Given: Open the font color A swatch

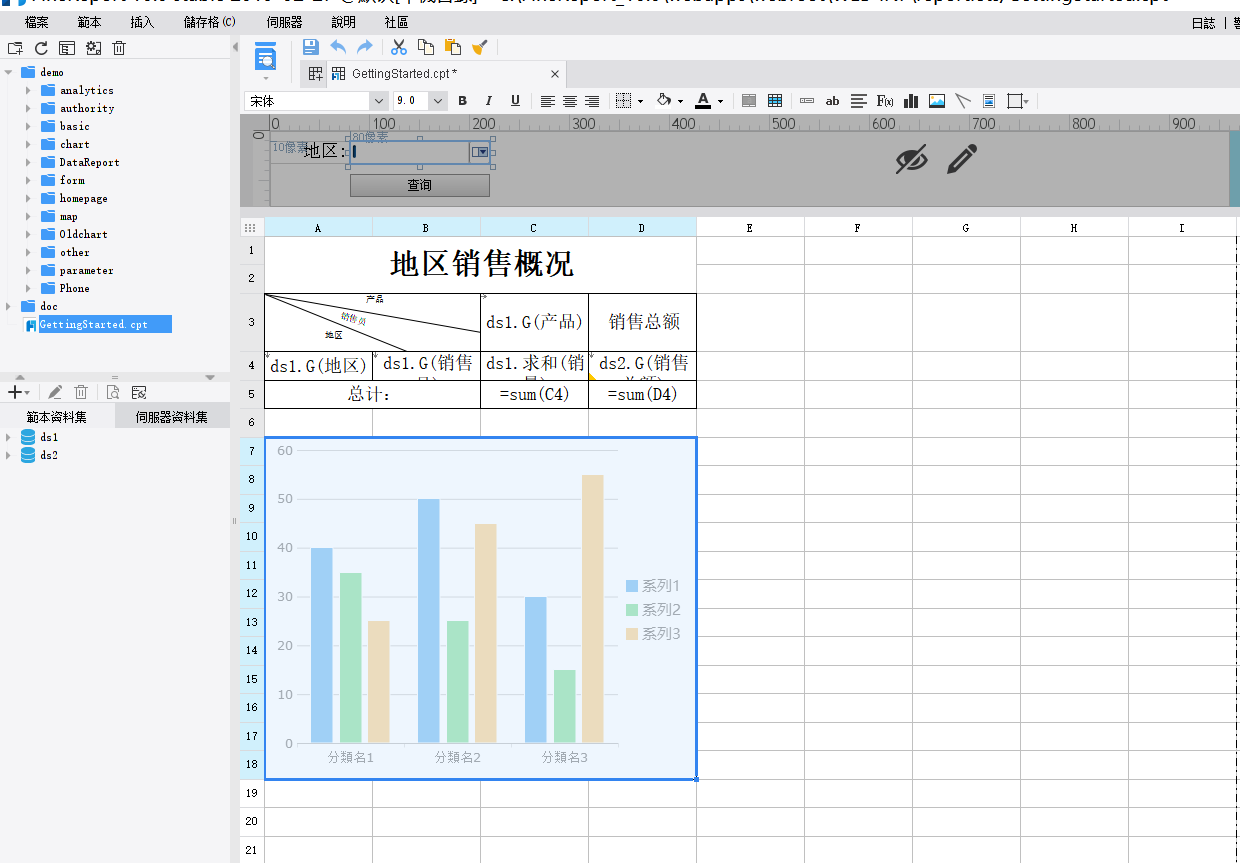Looking at the screenshot, I should point(703,101).
